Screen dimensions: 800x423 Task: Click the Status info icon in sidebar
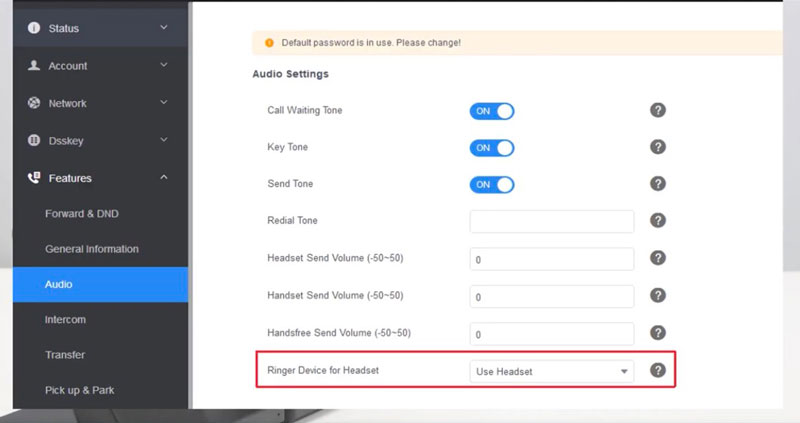tap(34, 28)
